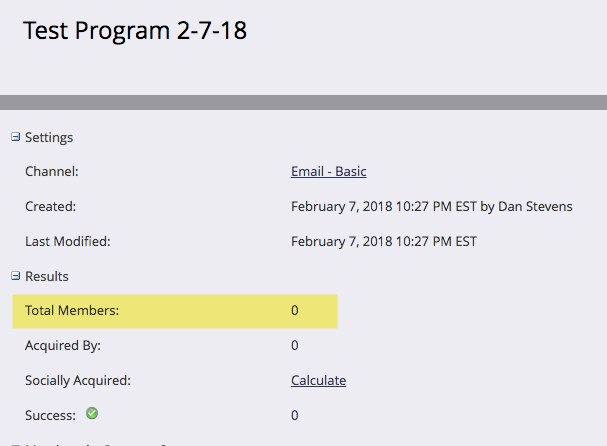Click Calculate for Socially Acquired

[x=318, y=380]
